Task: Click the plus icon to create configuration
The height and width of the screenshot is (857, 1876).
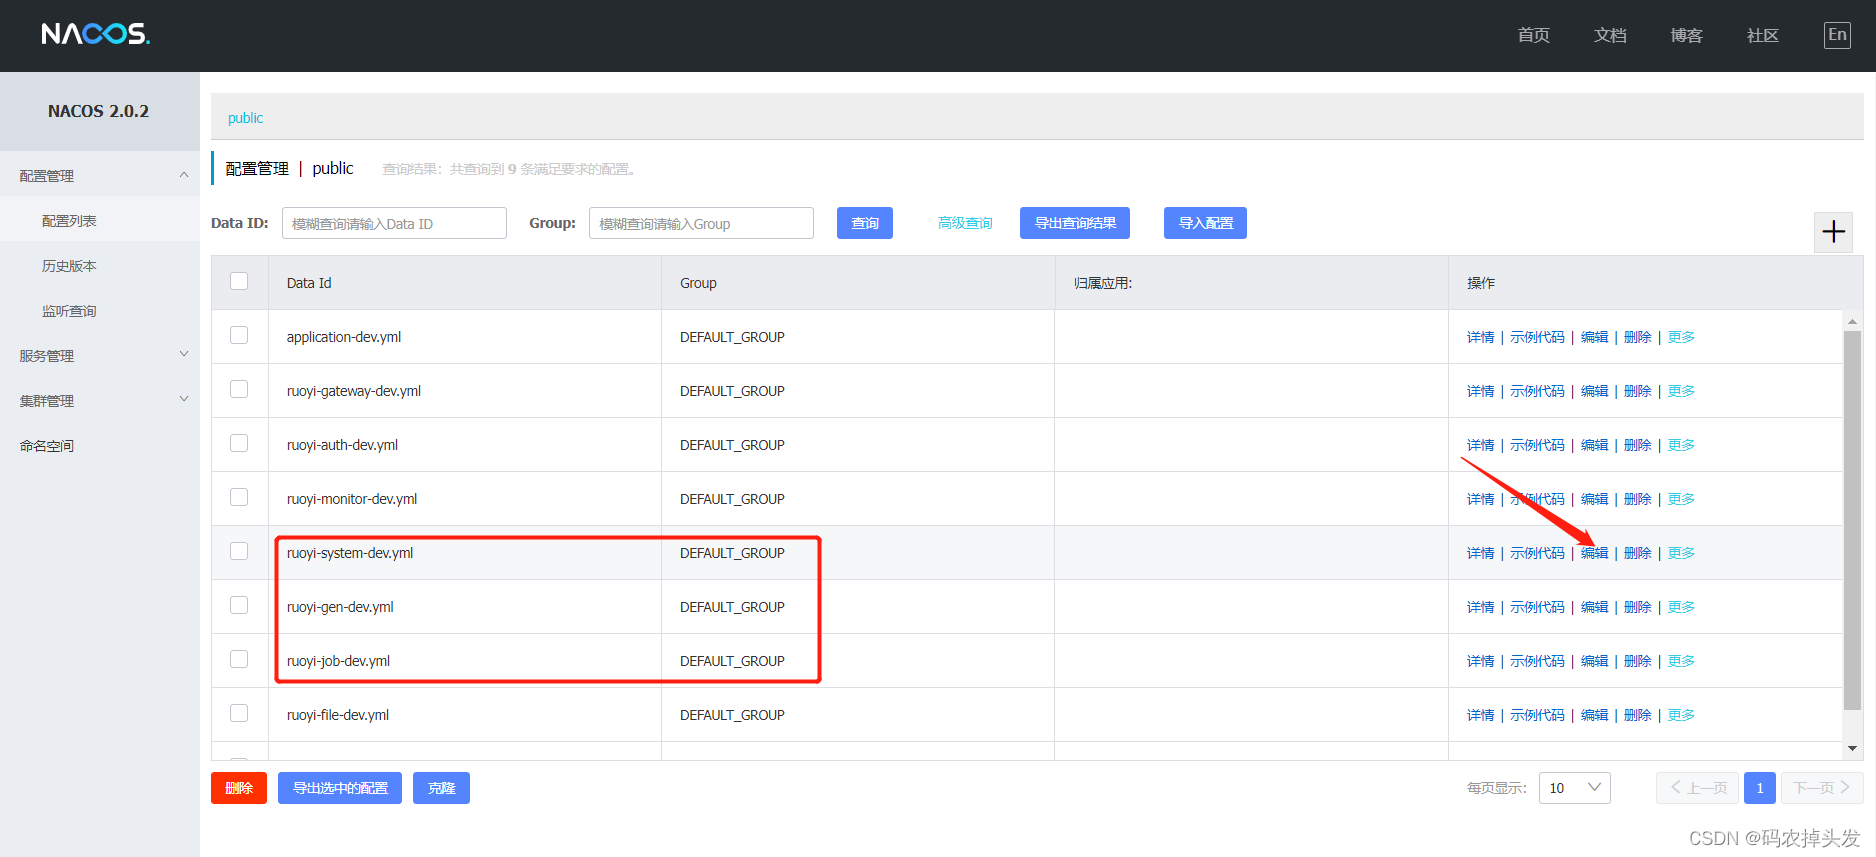Action: pyautogui.click(x=1833, y=232)
